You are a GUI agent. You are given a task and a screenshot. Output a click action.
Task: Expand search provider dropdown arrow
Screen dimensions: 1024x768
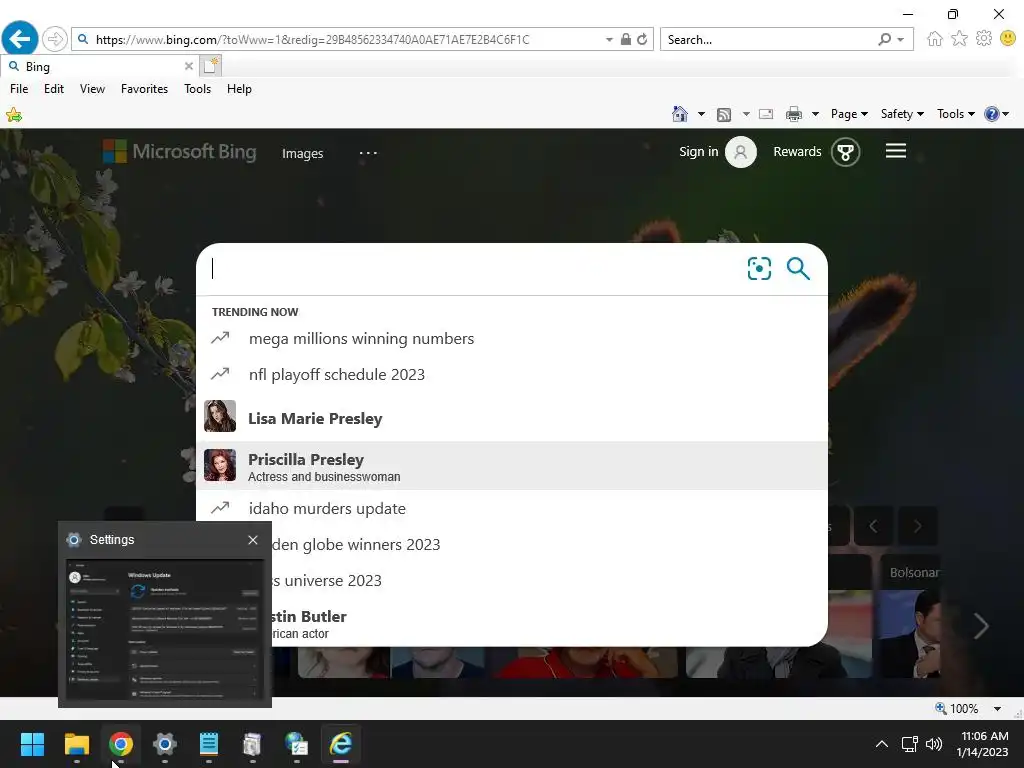901,40
